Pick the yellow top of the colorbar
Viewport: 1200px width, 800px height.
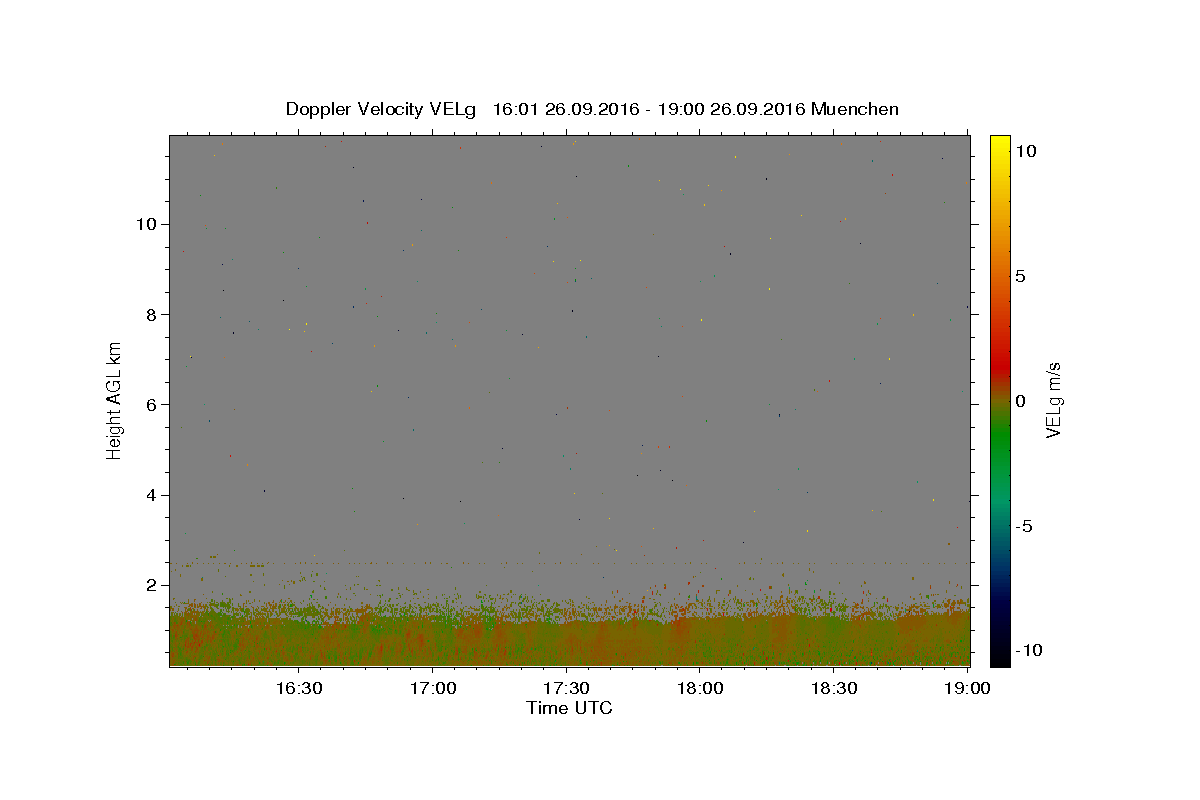1000,142
